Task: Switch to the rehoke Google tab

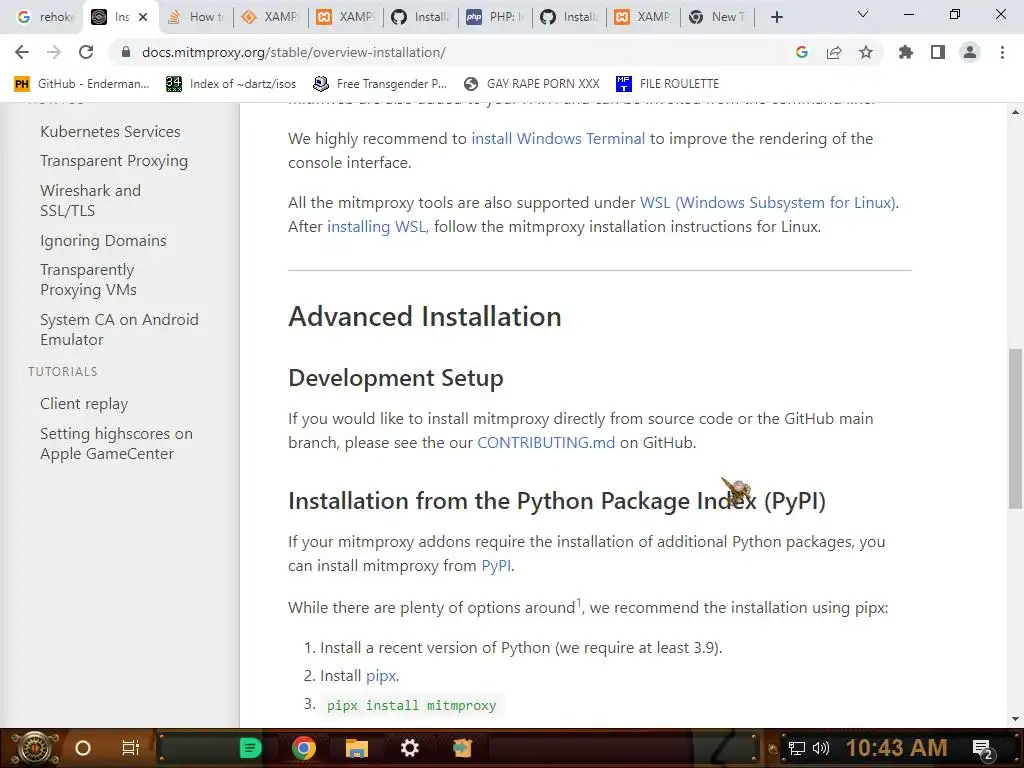Action: (44, 17)
